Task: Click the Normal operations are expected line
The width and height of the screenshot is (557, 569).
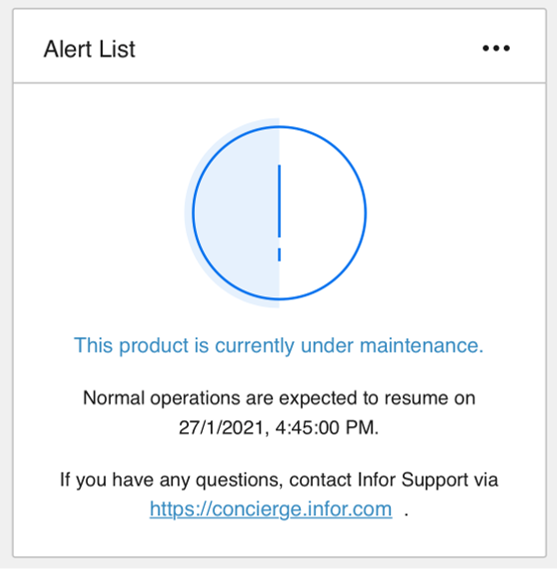Action: click(x=279, y=398)
